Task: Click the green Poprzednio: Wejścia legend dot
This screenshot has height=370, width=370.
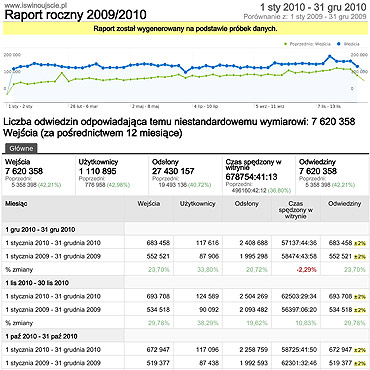Action: (286, 44)
